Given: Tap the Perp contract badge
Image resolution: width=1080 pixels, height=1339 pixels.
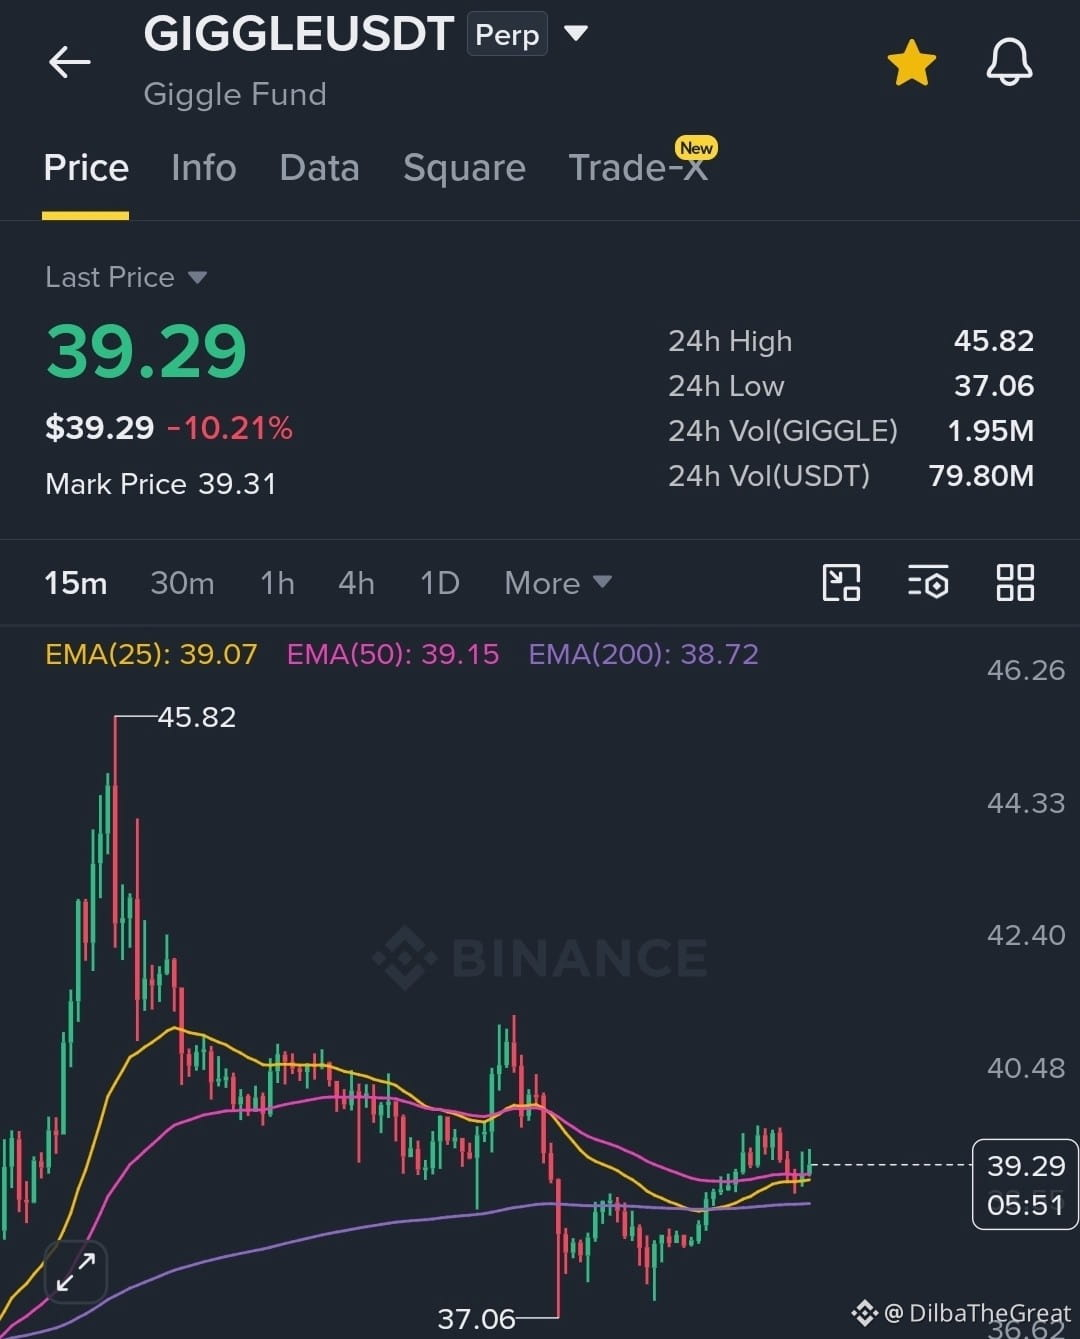Looking at the screenshot, I should click(x=507, y=35).
